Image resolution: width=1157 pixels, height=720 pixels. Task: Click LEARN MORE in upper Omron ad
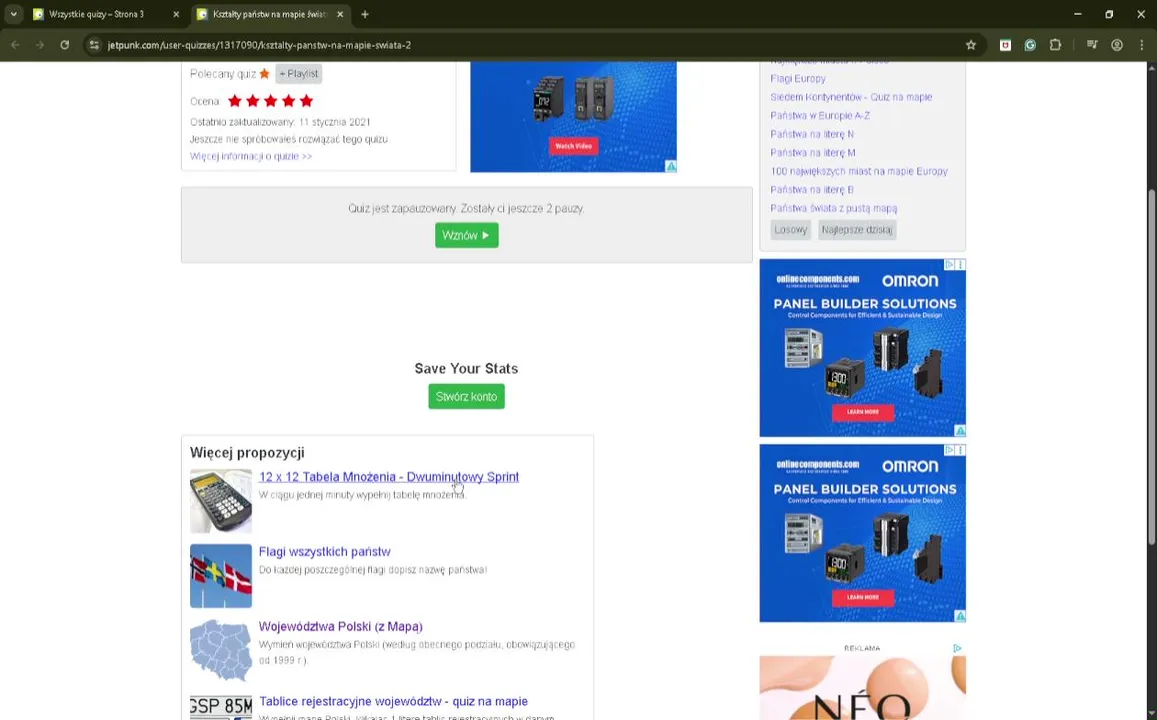(x=863, y=412)
